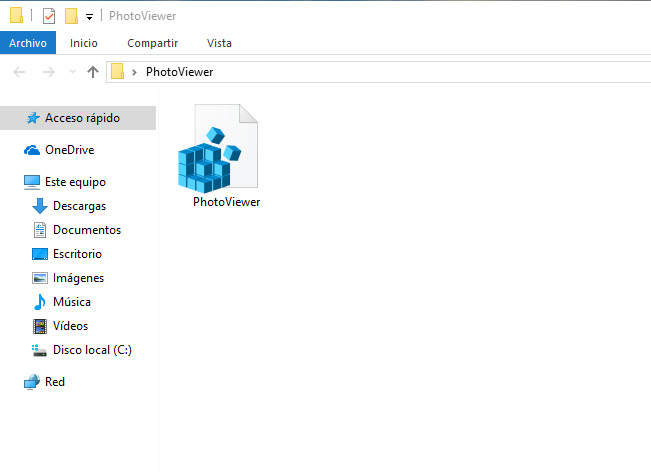Click the Acceso rápido star icon

coord(33,118)
